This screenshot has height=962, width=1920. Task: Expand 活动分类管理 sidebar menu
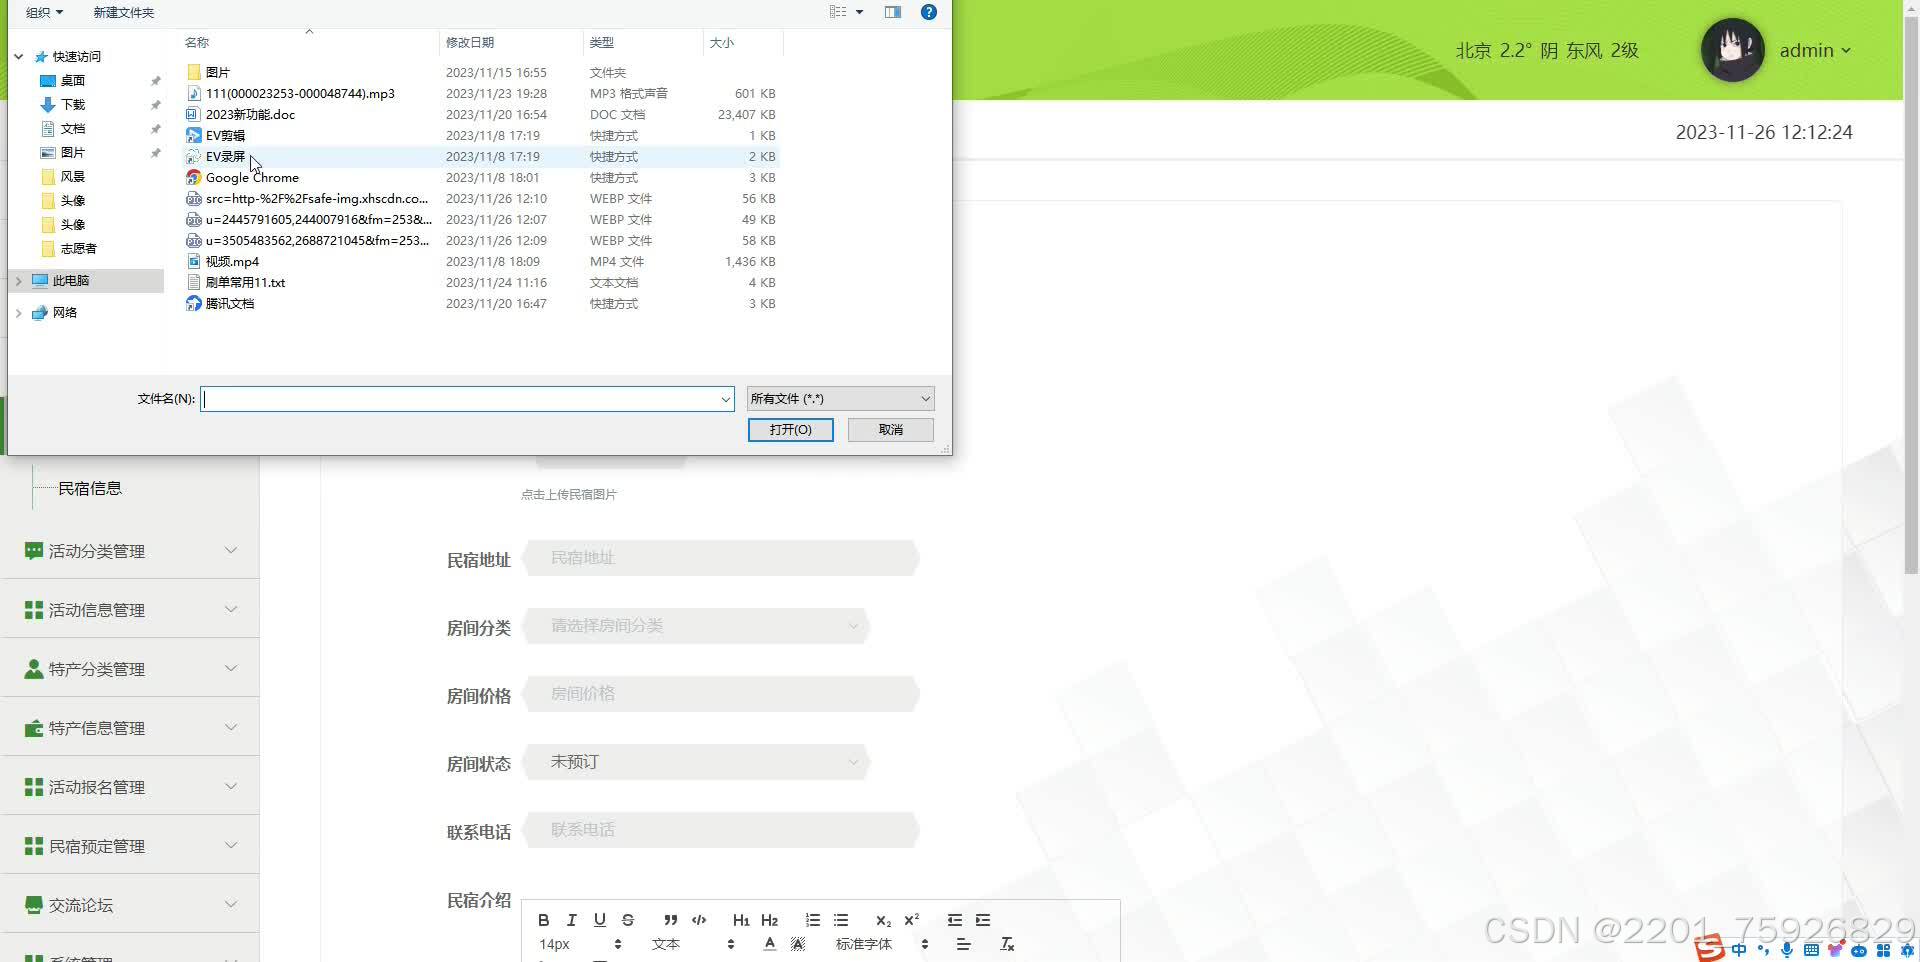[130, 551]
